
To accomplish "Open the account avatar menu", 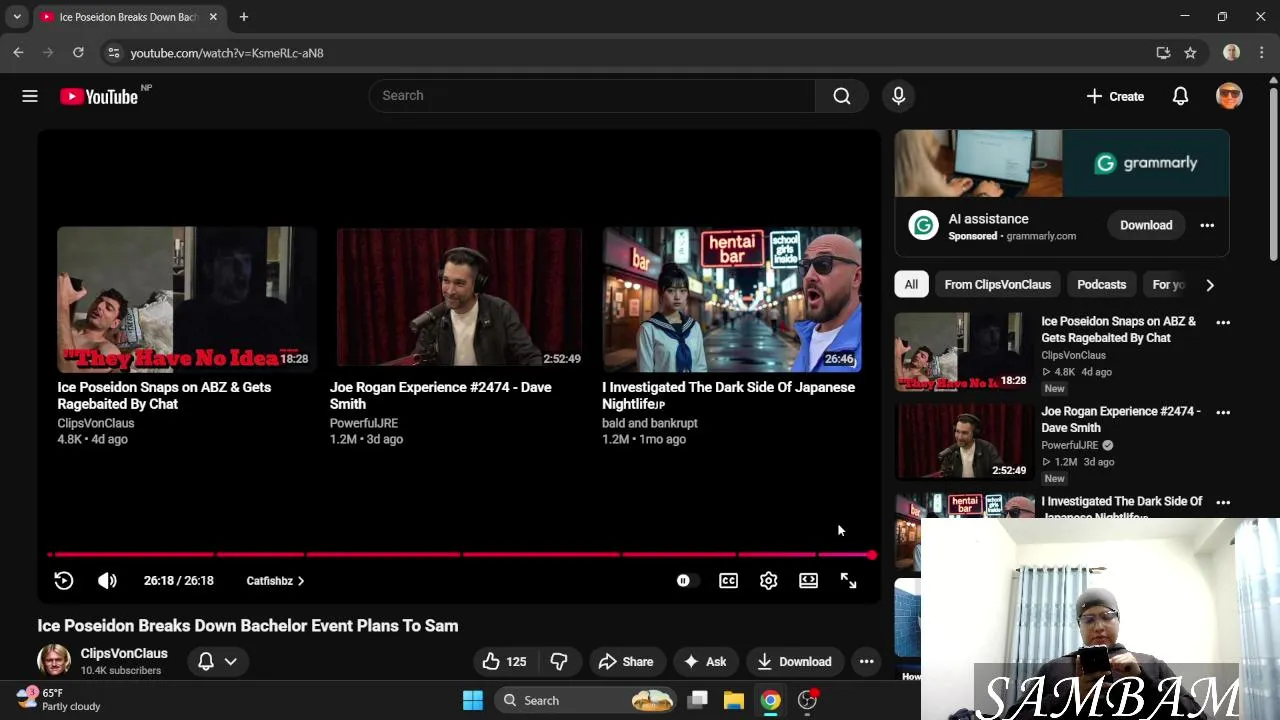I will pos(1229,96).
